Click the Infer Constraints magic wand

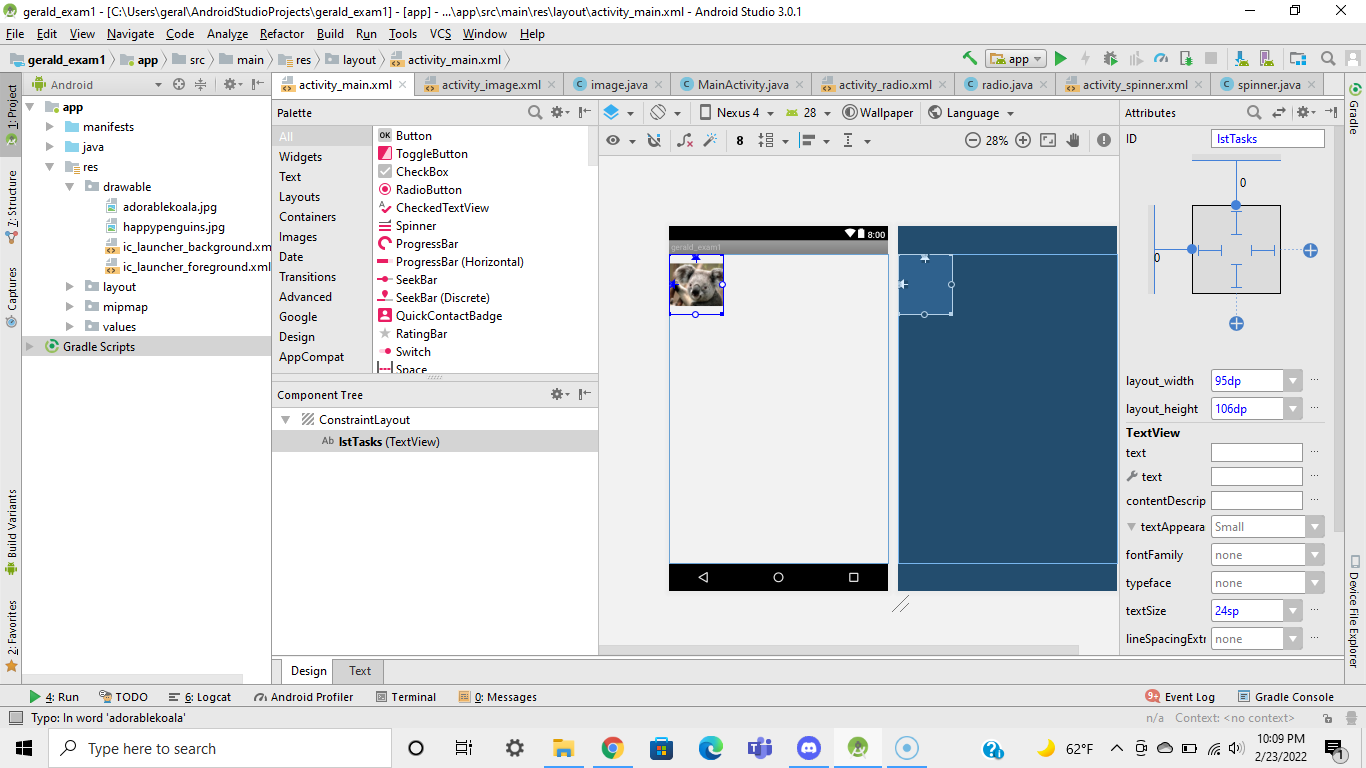pos(711,140)
